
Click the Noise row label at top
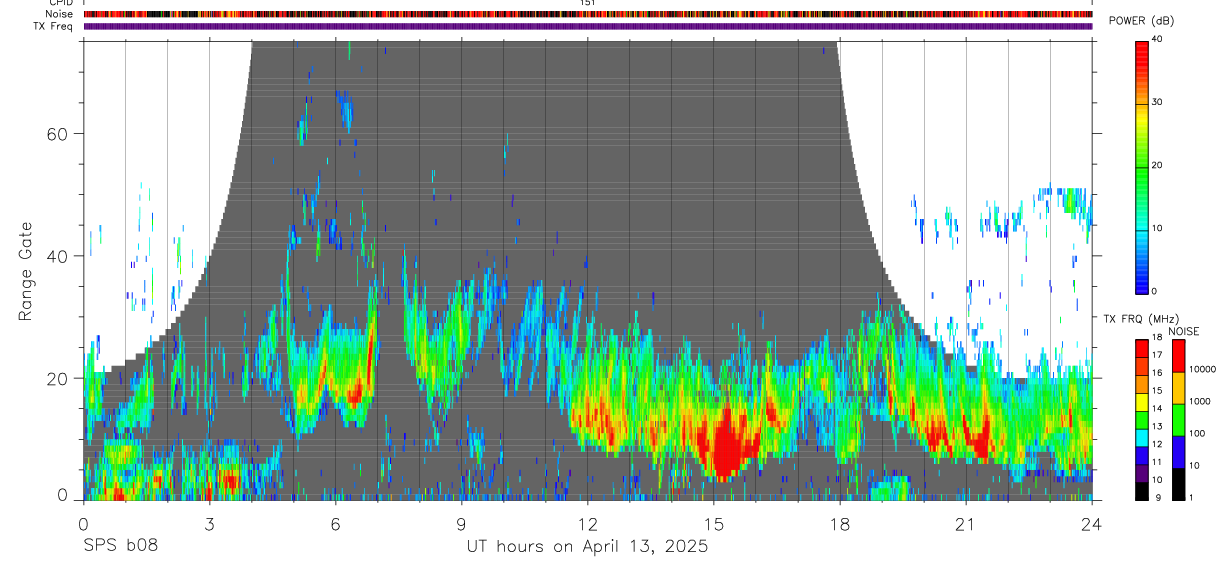[59, 14]
